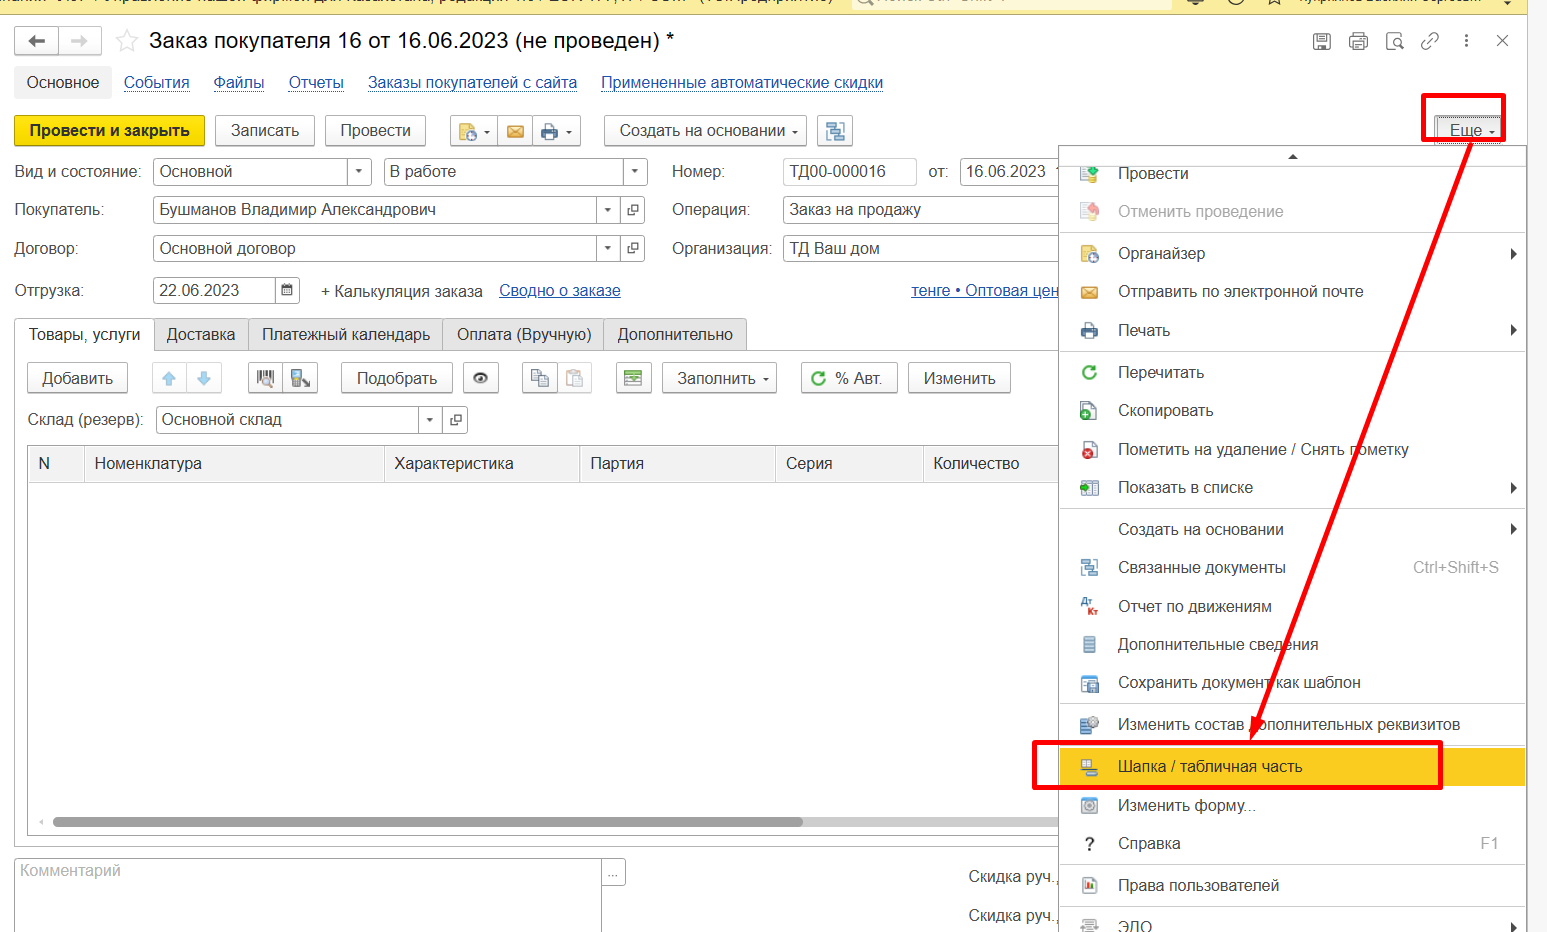Move row up with the blue up arrow
1547x932 pixels.
coord(169,378)
